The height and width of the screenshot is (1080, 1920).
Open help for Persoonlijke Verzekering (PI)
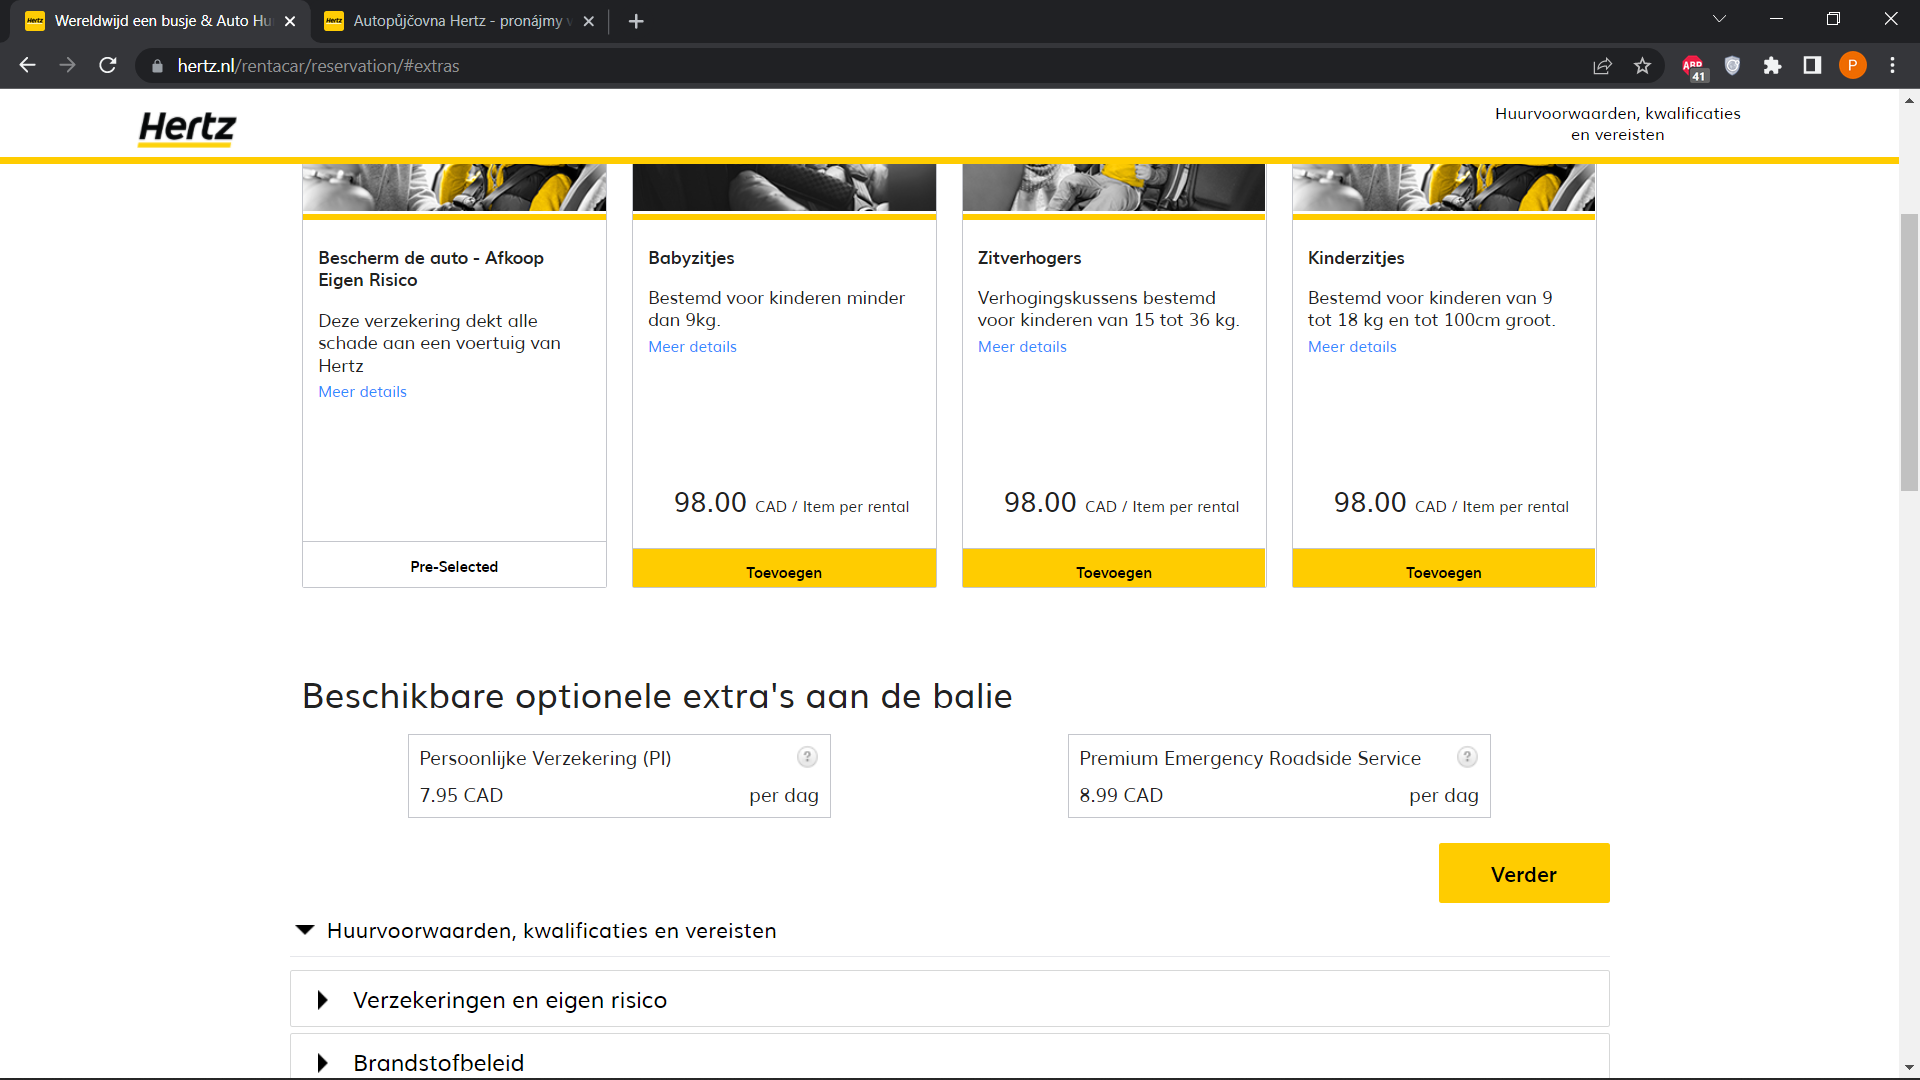(x=807, y=757)
